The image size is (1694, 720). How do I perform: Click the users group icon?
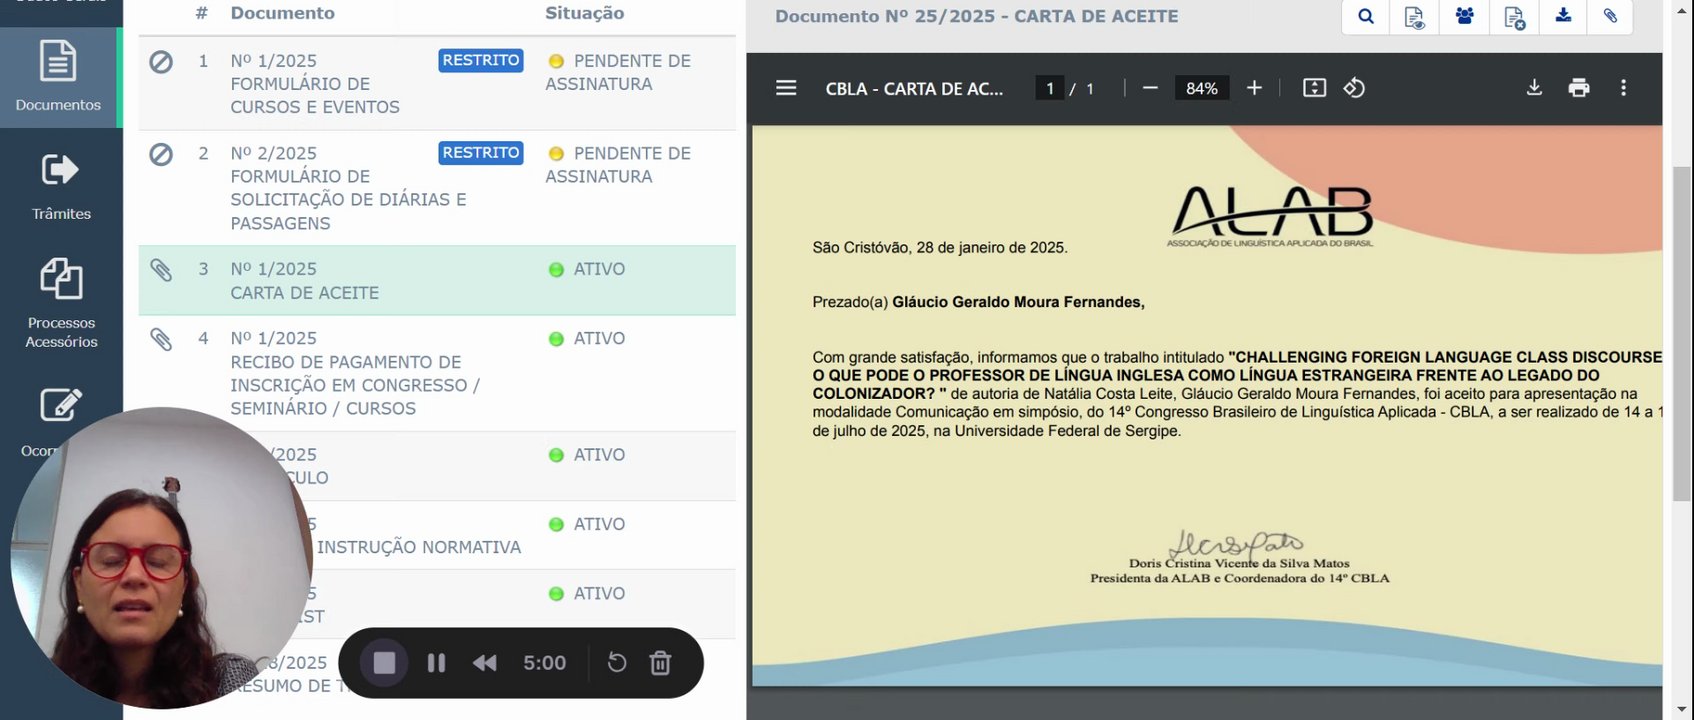tap(1465, 16)
